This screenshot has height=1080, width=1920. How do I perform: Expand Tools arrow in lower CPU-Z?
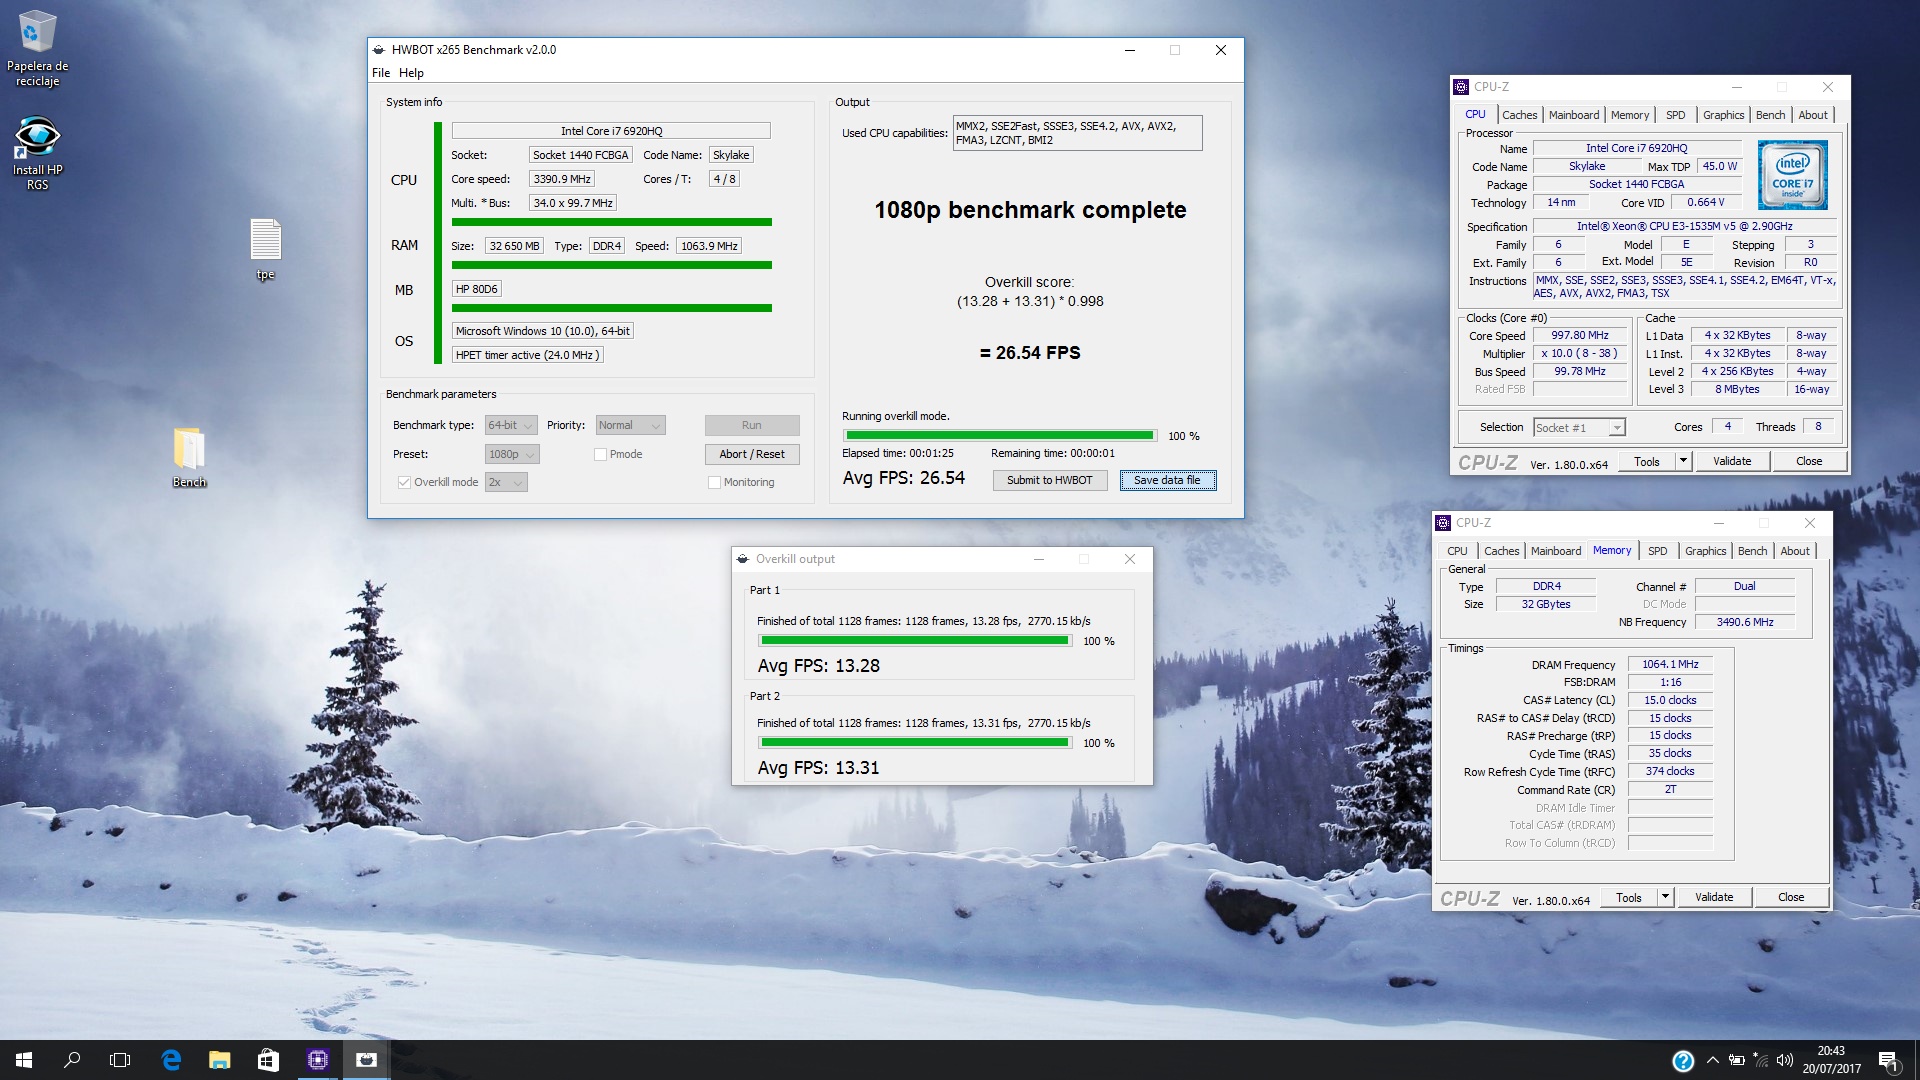1665,897
